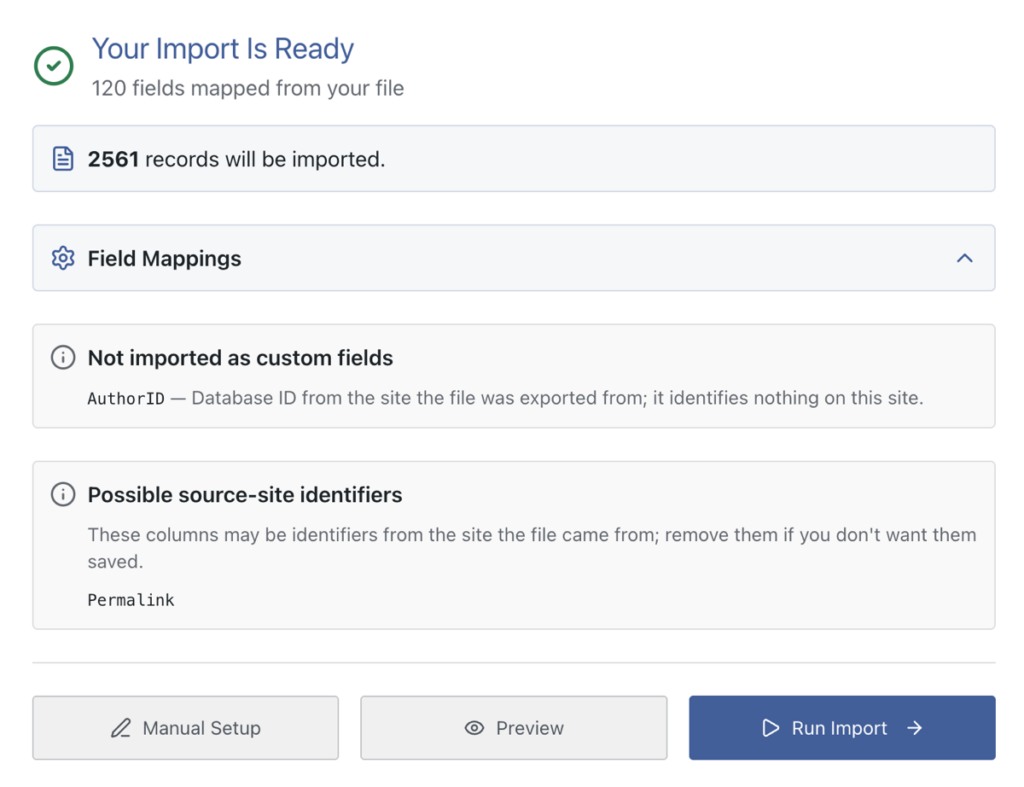Click 'Possible source-site identifiers' heading
The width and height of the screenshot is (1024, 787).
(x=245, y=495)
